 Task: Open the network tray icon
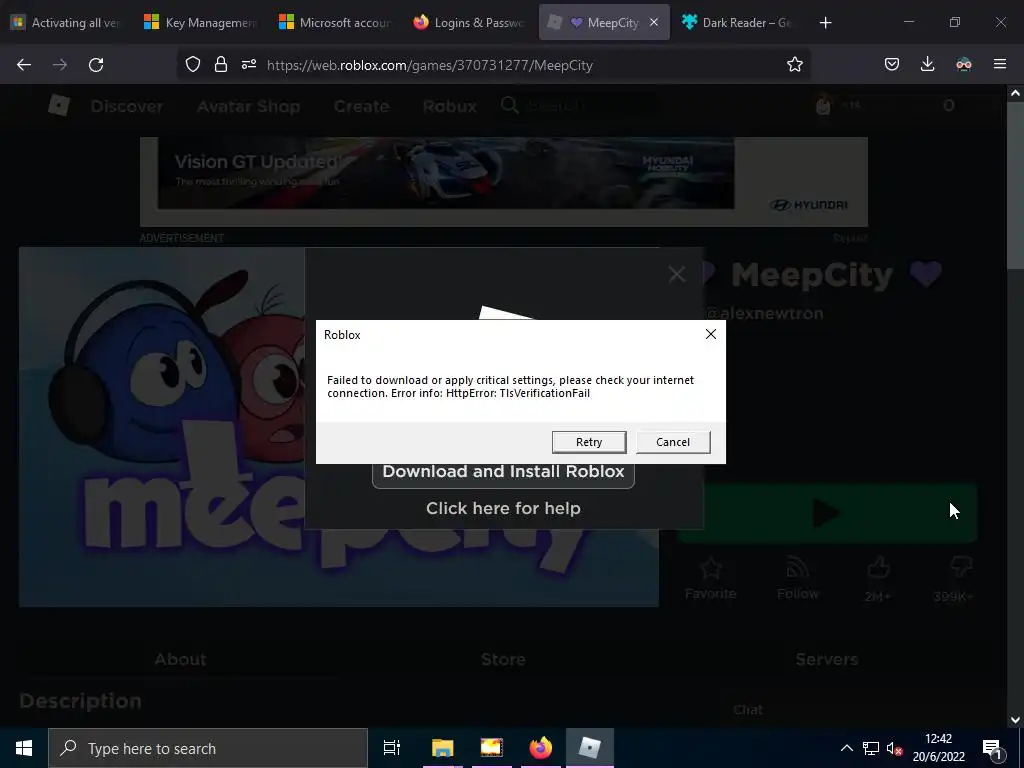(x=871, y=748)
